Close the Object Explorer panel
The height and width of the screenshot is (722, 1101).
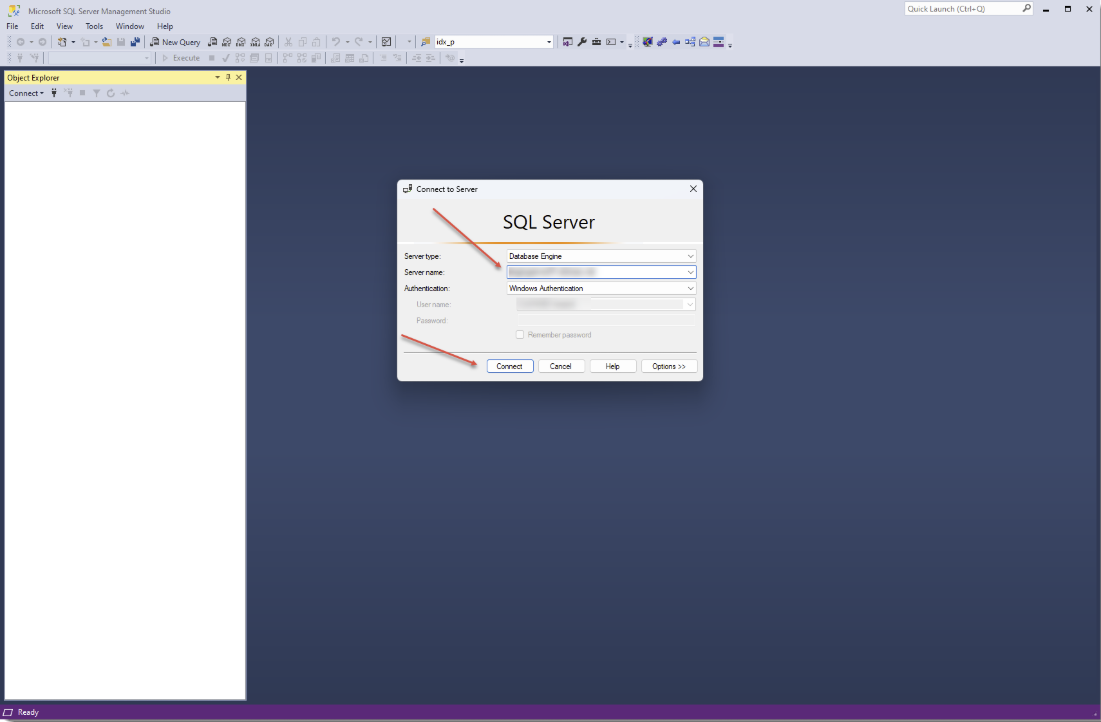239,77
